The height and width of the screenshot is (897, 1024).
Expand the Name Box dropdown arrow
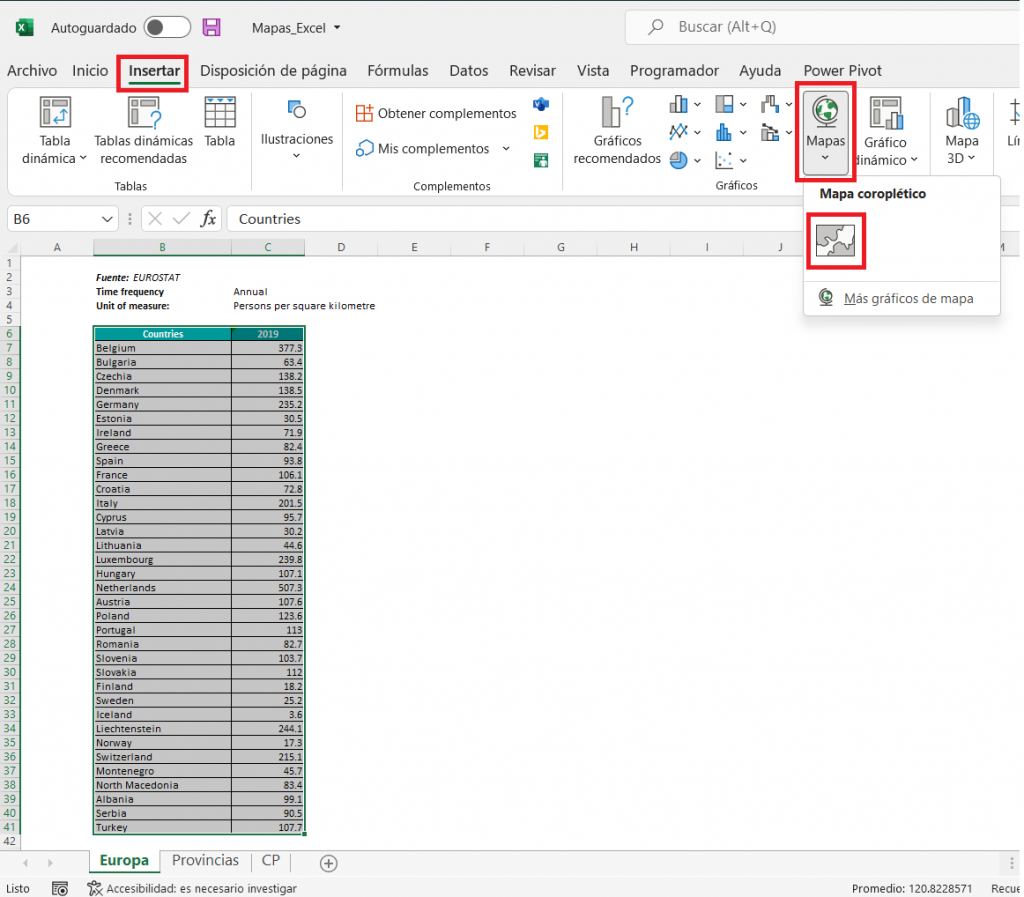(108, 219)
